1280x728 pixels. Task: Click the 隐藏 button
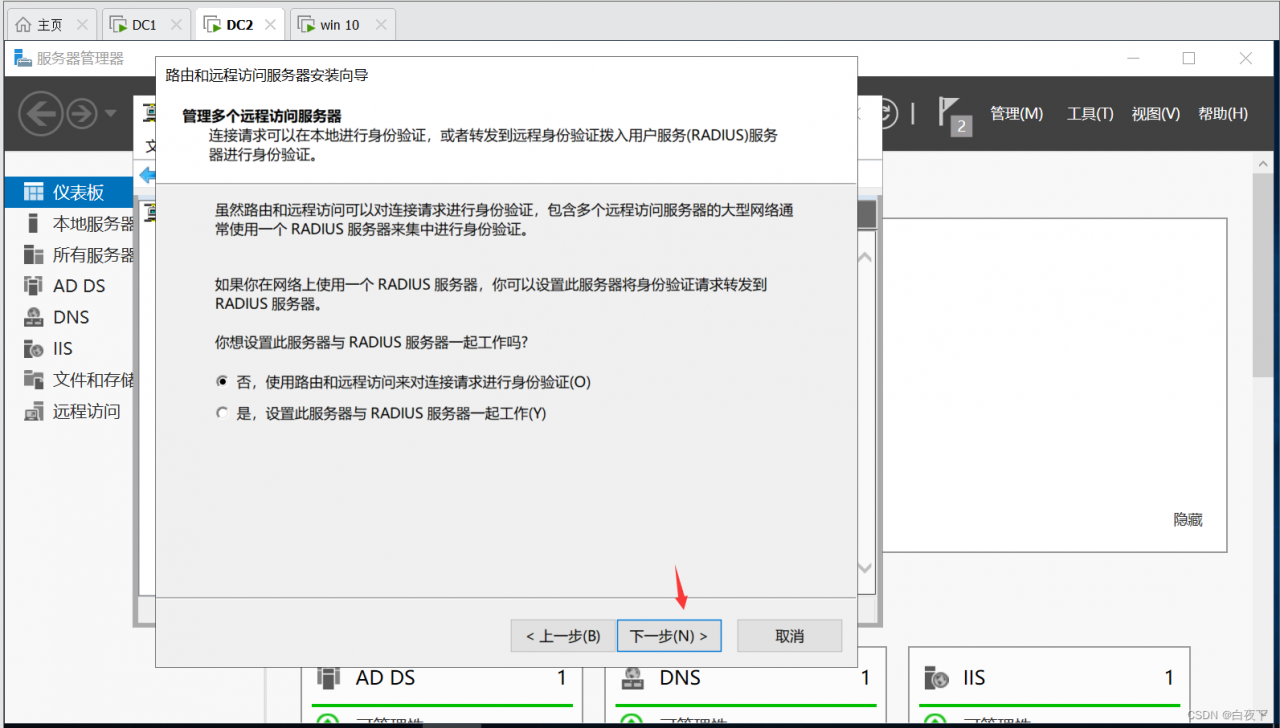coord(1187,519)
